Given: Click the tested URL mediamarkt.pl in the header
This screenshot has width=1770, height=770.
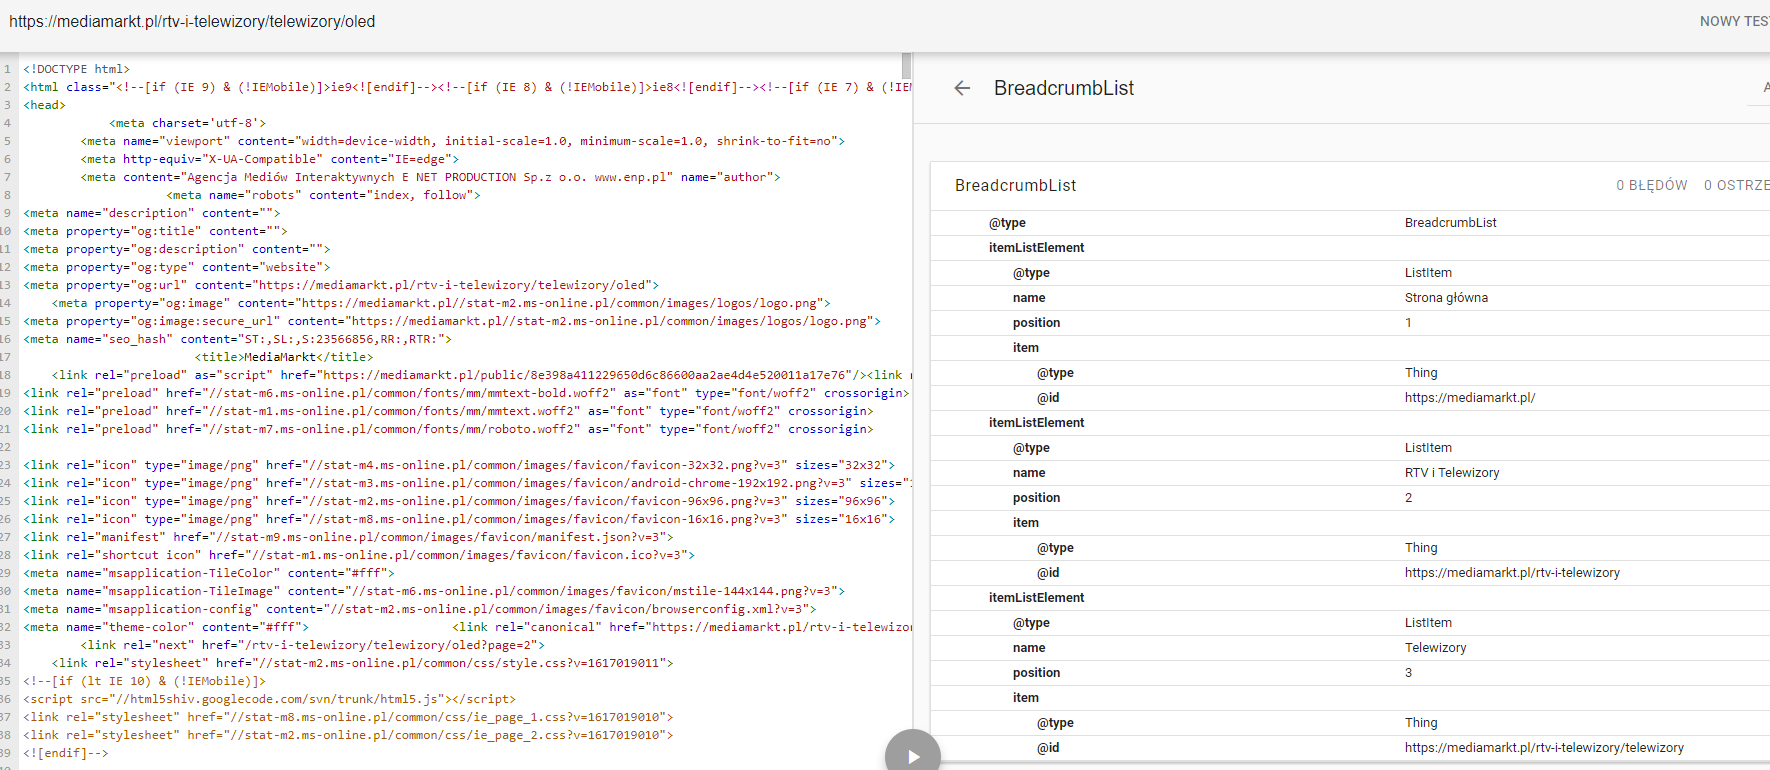Looking at the screenshot, I should tap(192, 21).
